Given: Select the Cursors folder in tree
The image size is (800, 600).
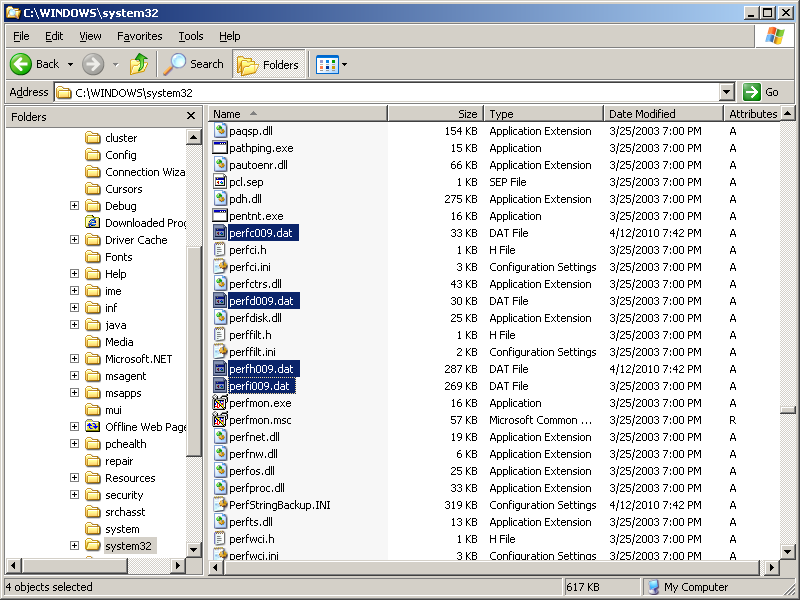Looking at the screenshot, I should [123, 189].
